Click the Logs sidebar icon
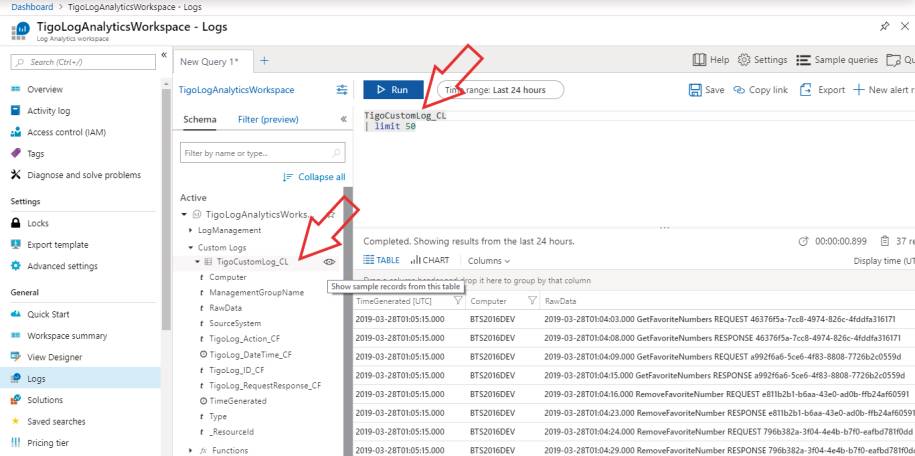 pyautogui.click(x=16, y=378)
